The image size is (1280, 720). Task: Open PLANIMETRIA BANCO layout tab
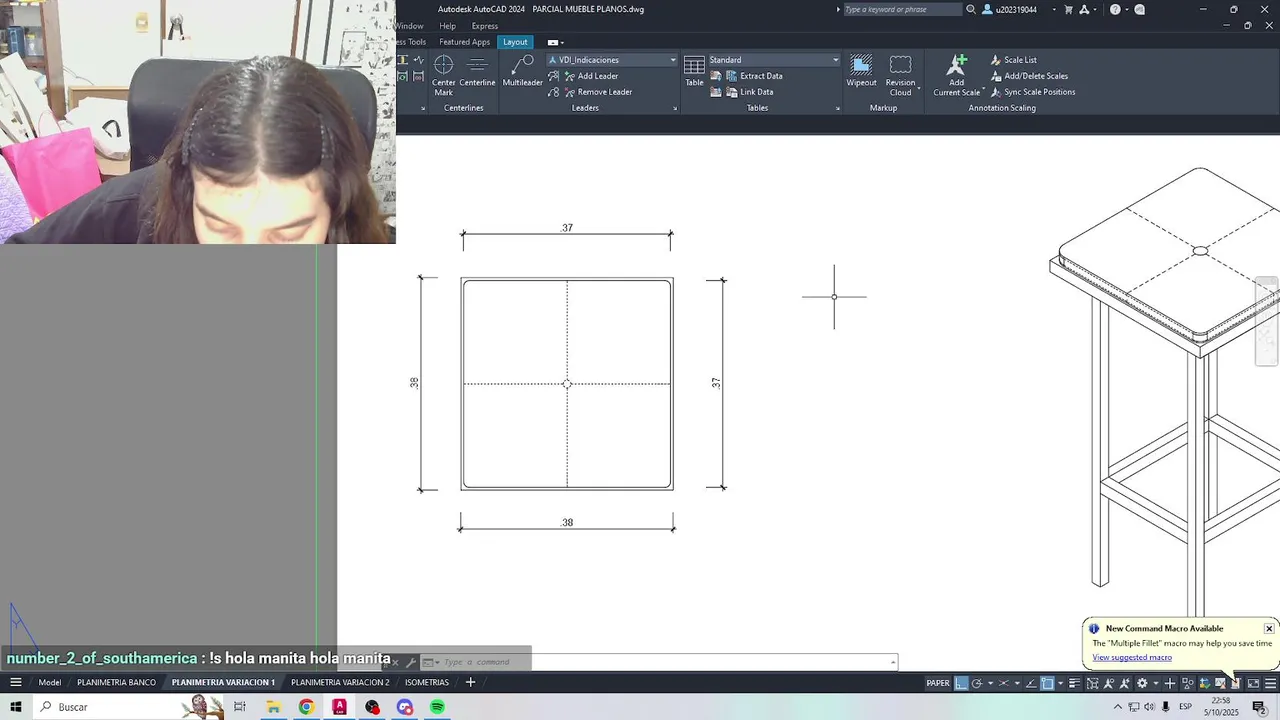coord(116,682)
